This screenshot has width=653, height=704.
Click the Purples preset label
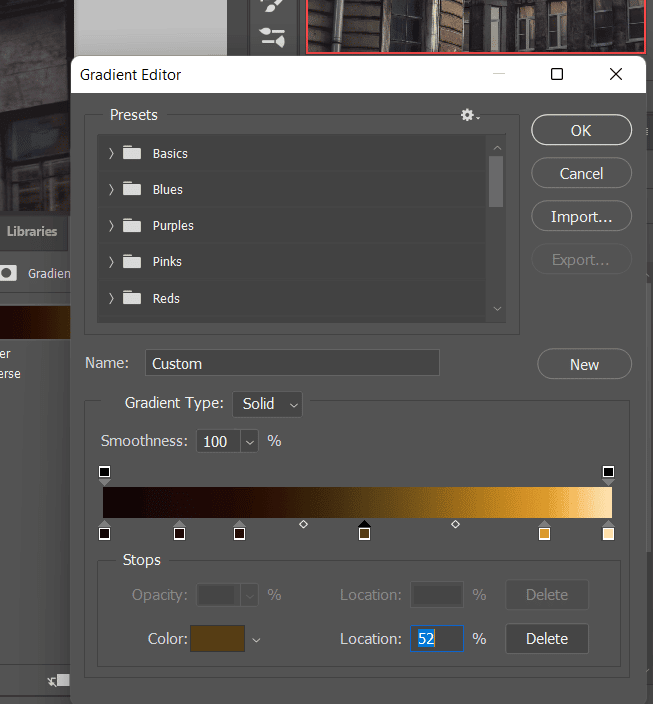pos(173,225)
